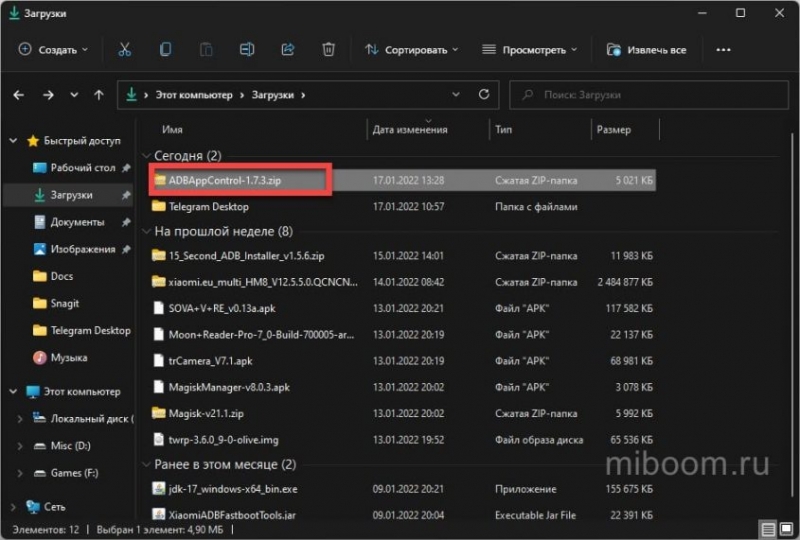Click the Copy icon in toolbar
The image size is (800, 540).
point(165,50)
